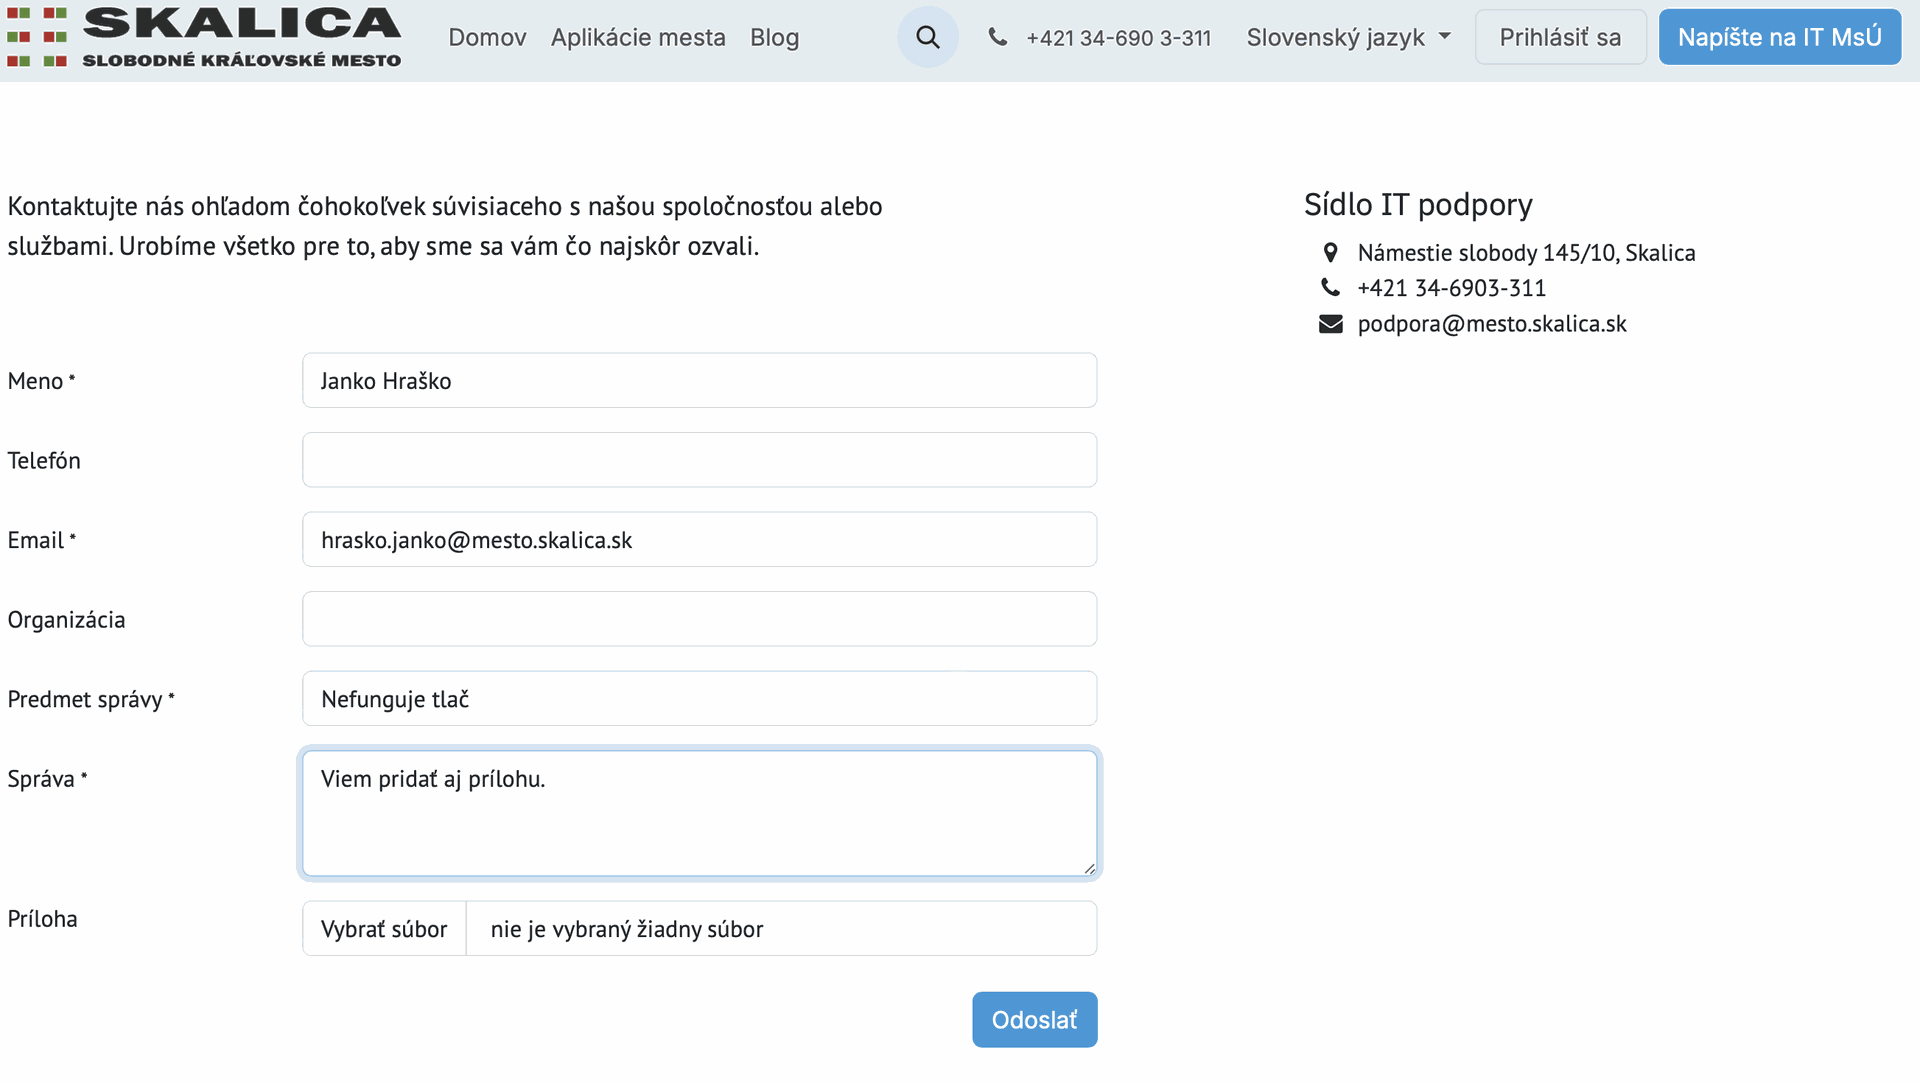Focus the Telefón input field
This screenshot has height=1083, width=1920.
699,460
